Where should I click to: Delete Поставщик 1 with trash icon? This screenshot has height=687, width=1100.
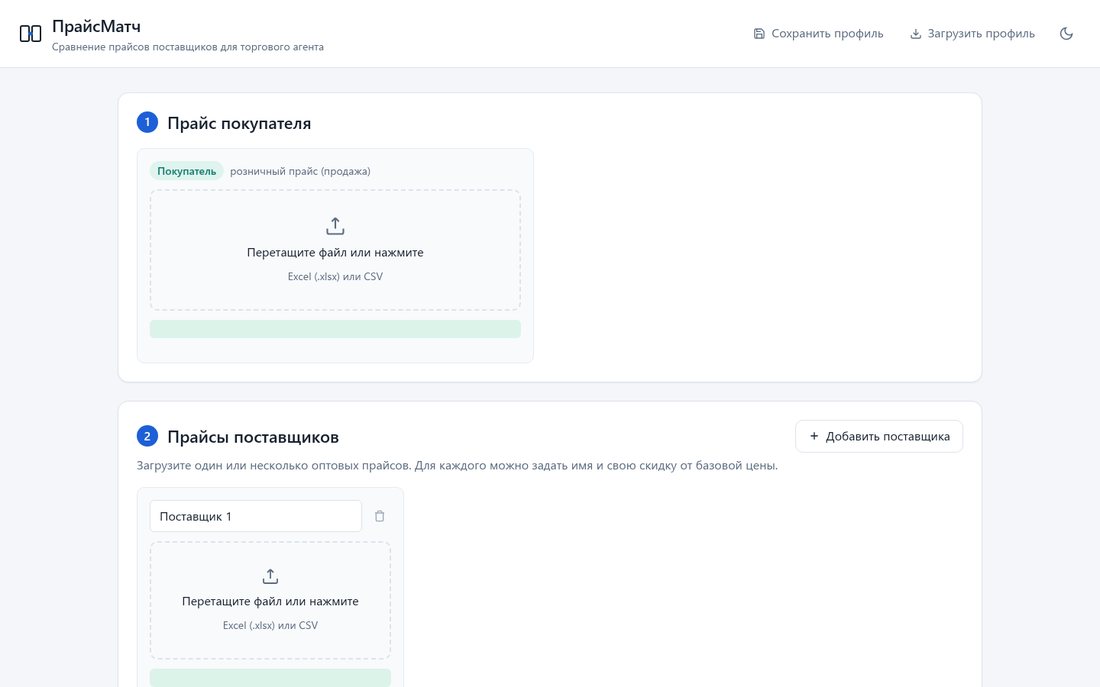pyautogui.click(x=380, y=516)
